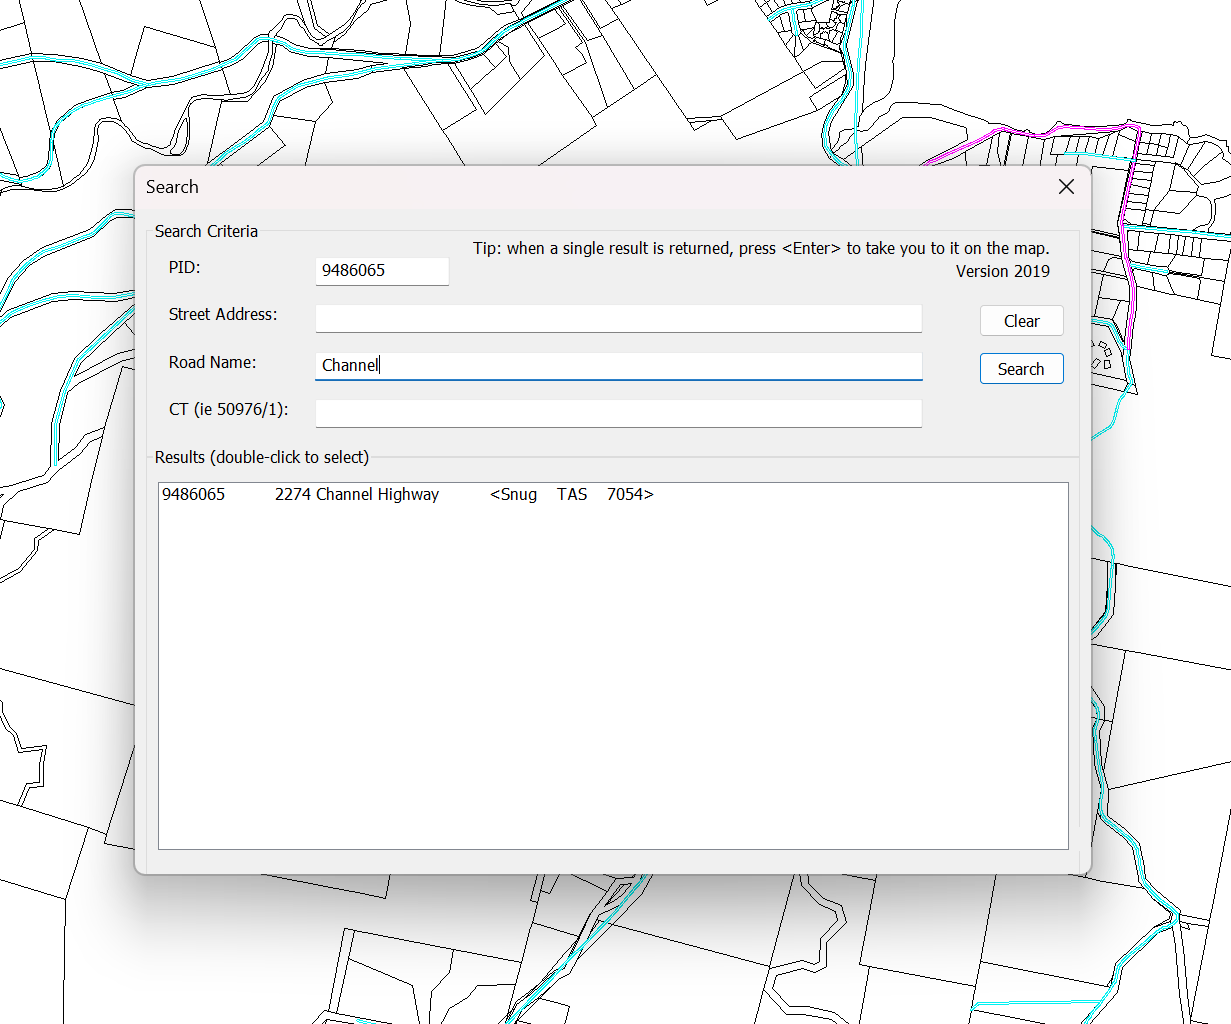Select the CT title reference input field
The image size is (1231, 1024).
coord(618,413)
